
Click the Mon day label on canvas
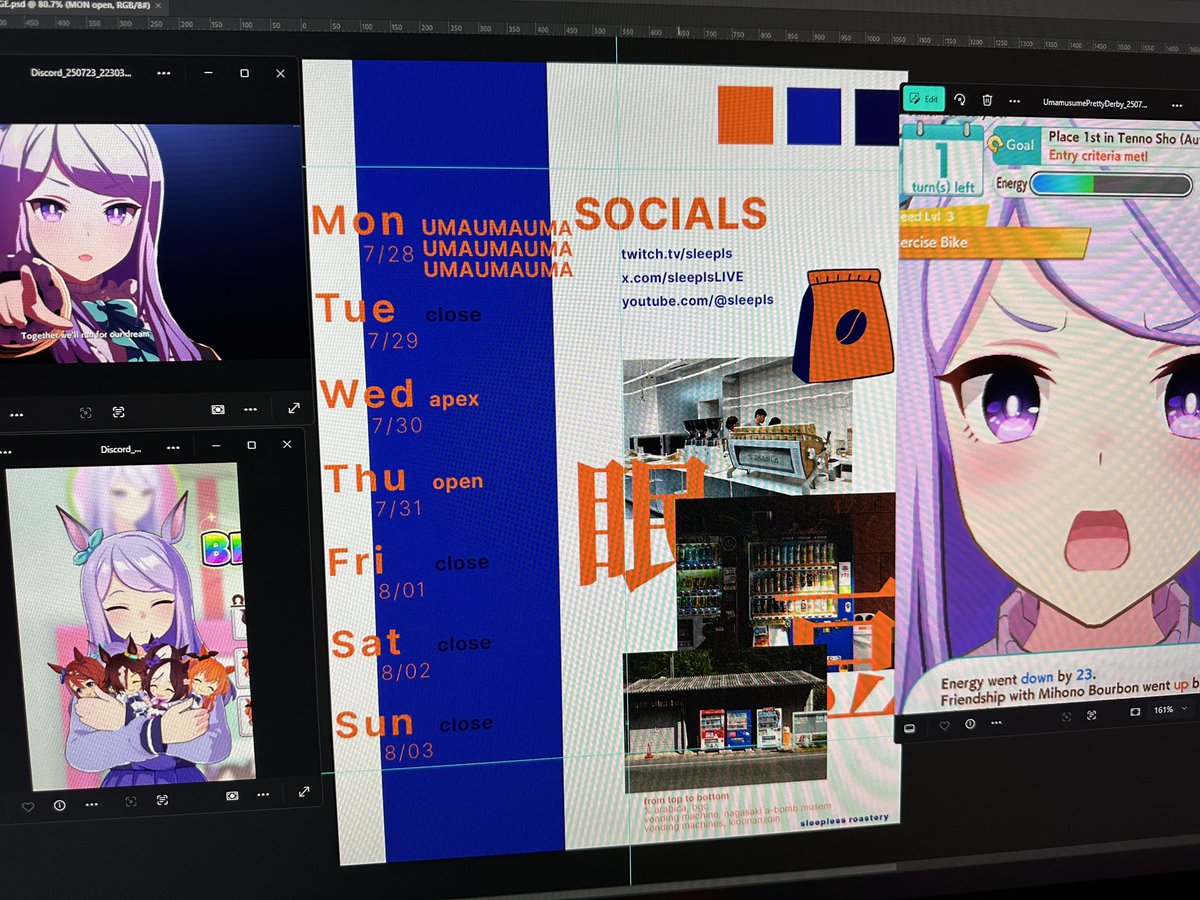pos(360,220)
